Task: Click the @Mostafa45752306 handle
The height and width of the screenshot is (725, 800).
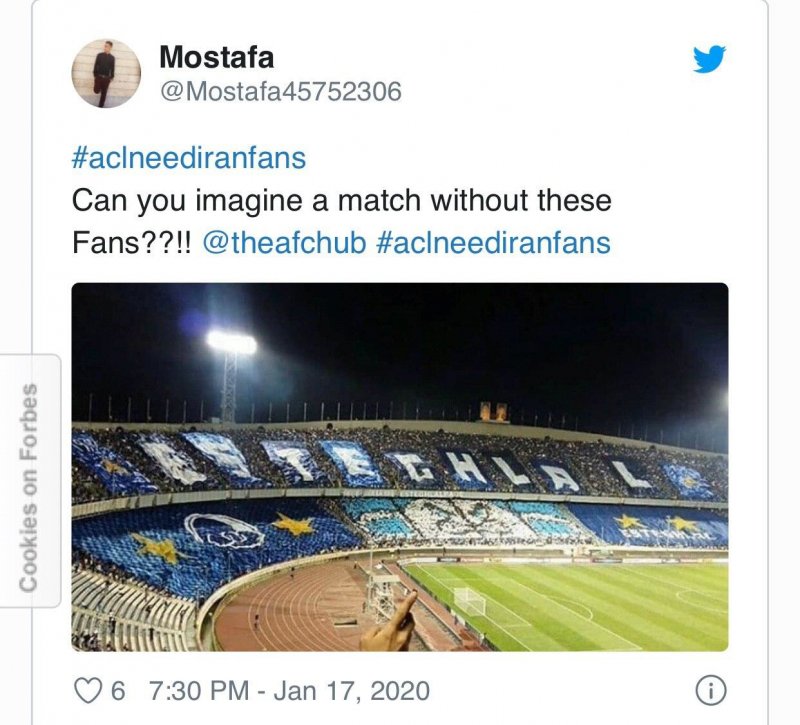Action: 280,92
